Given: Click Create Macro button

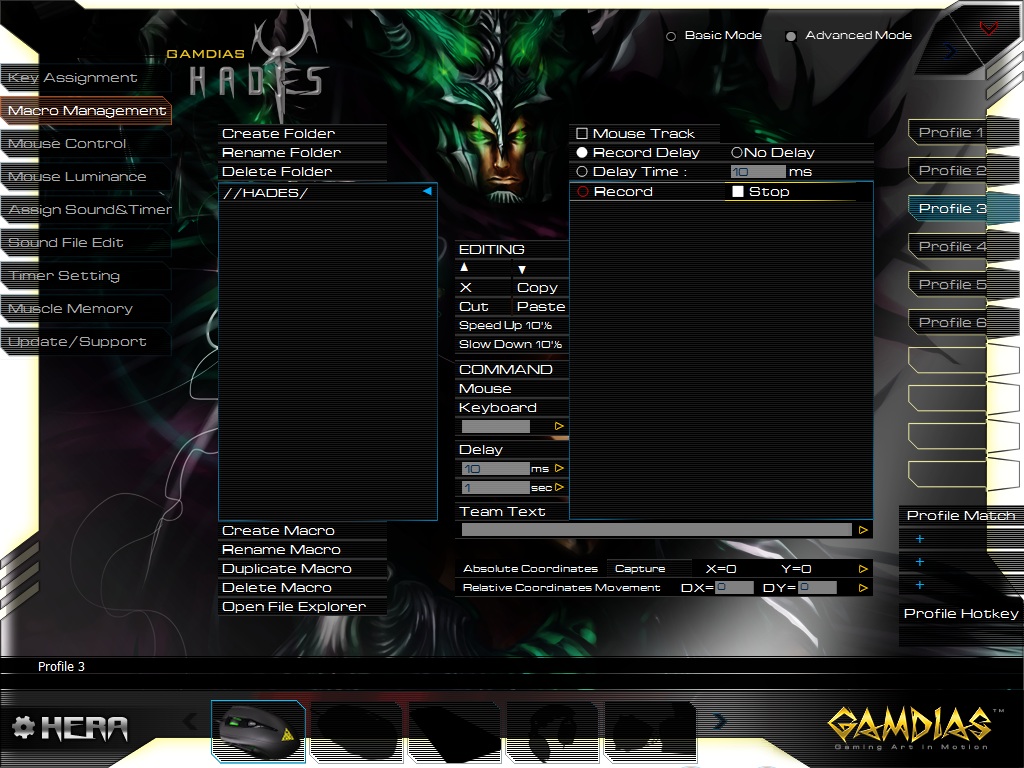Looking at the screenshot, I should [303, 530].
